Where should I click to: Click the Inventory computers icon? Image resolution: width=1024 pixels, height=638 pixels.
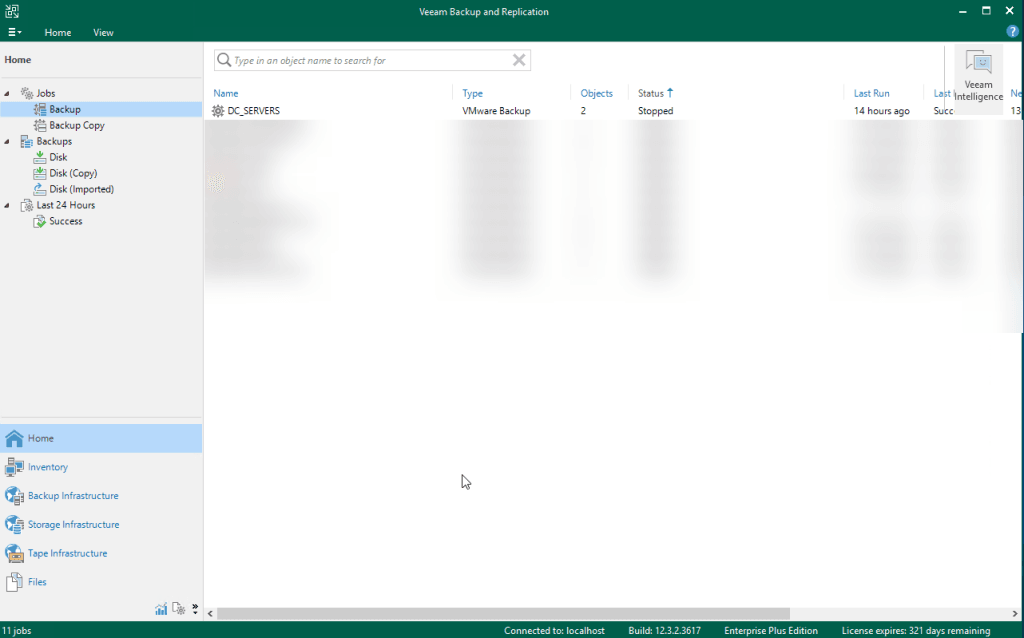(x=14, y=467)
